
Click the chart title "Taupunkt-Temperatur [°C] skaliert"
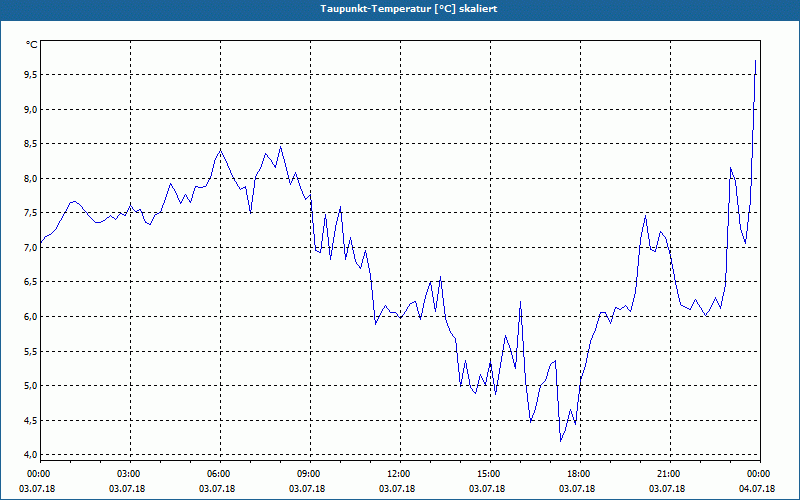coord(409,9)
